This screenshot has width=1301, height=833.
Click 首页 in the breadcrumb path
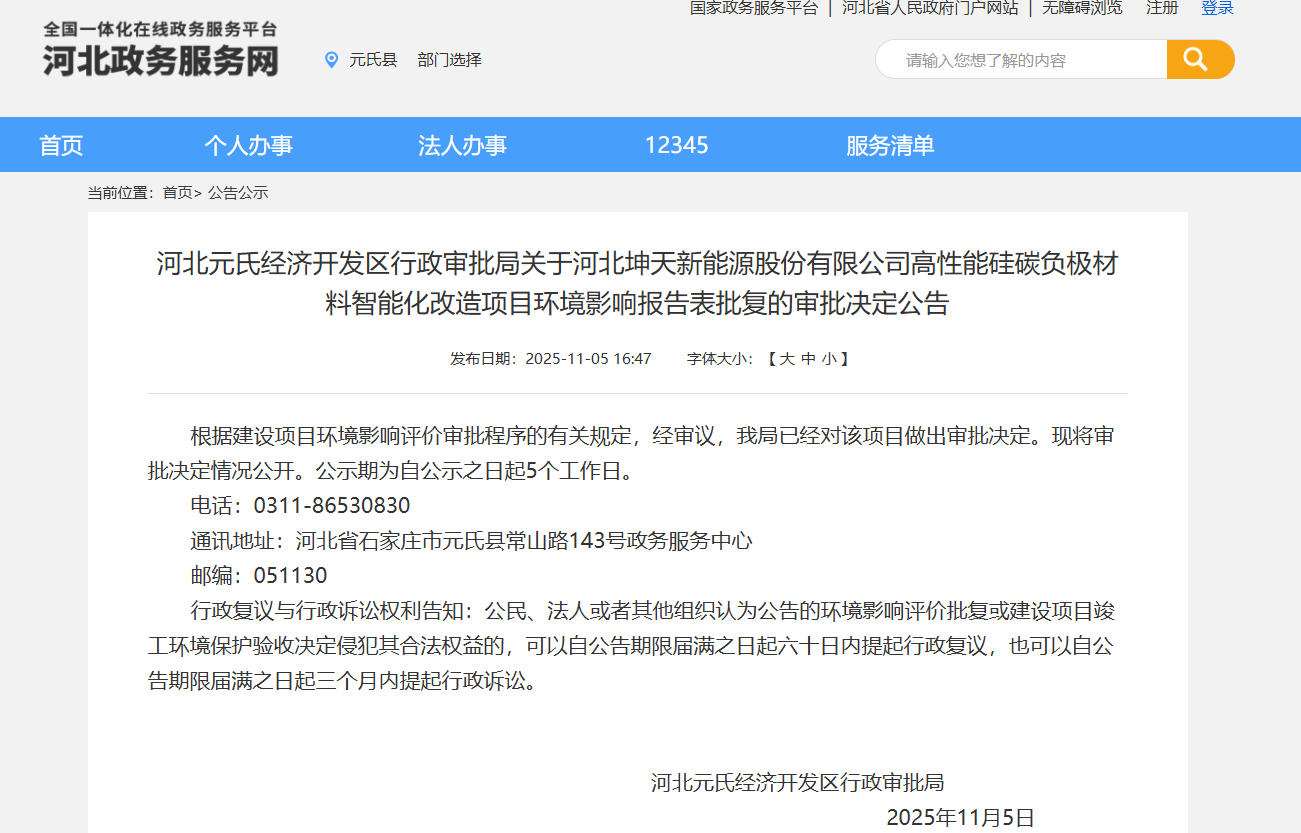177,193
